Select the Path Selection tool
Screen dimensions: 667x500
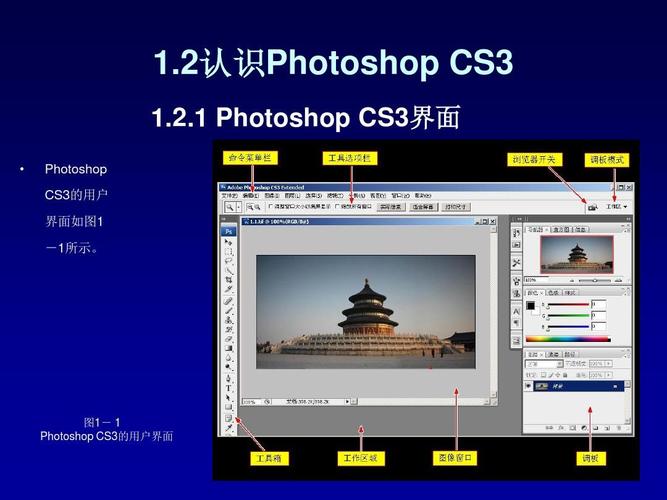(x=228, y=398)
